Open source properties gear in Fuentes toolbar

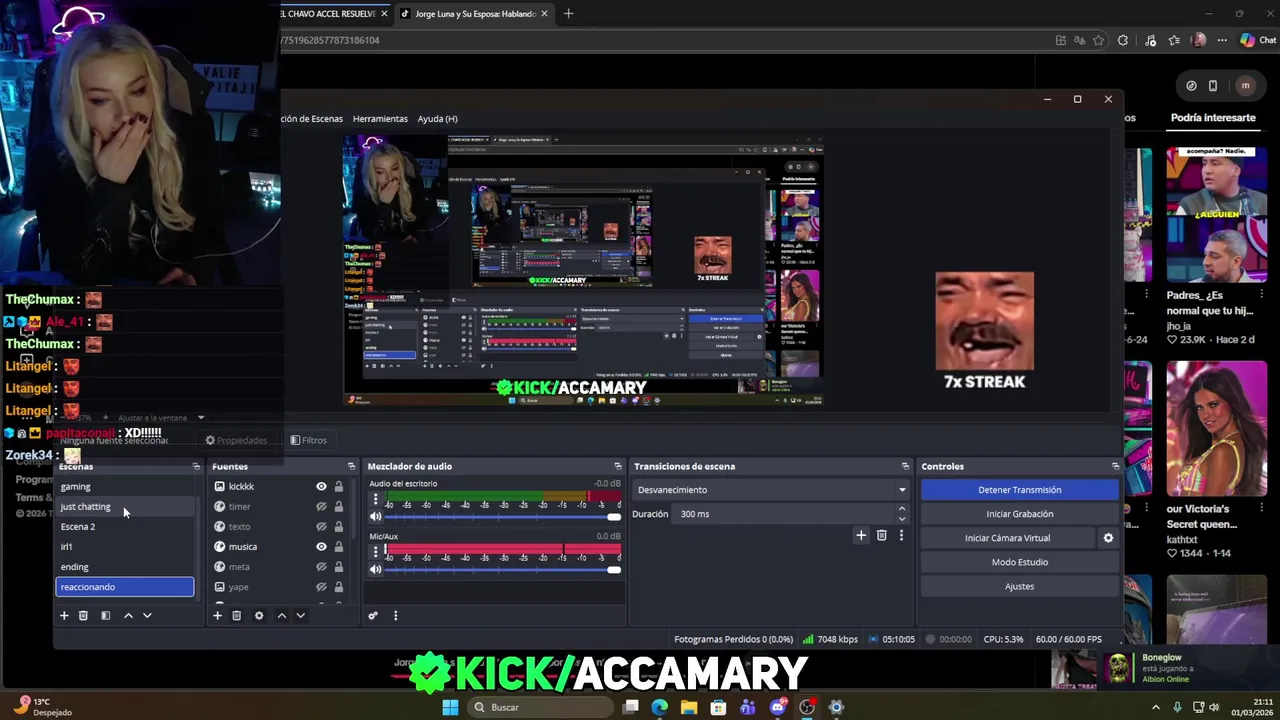259,616
